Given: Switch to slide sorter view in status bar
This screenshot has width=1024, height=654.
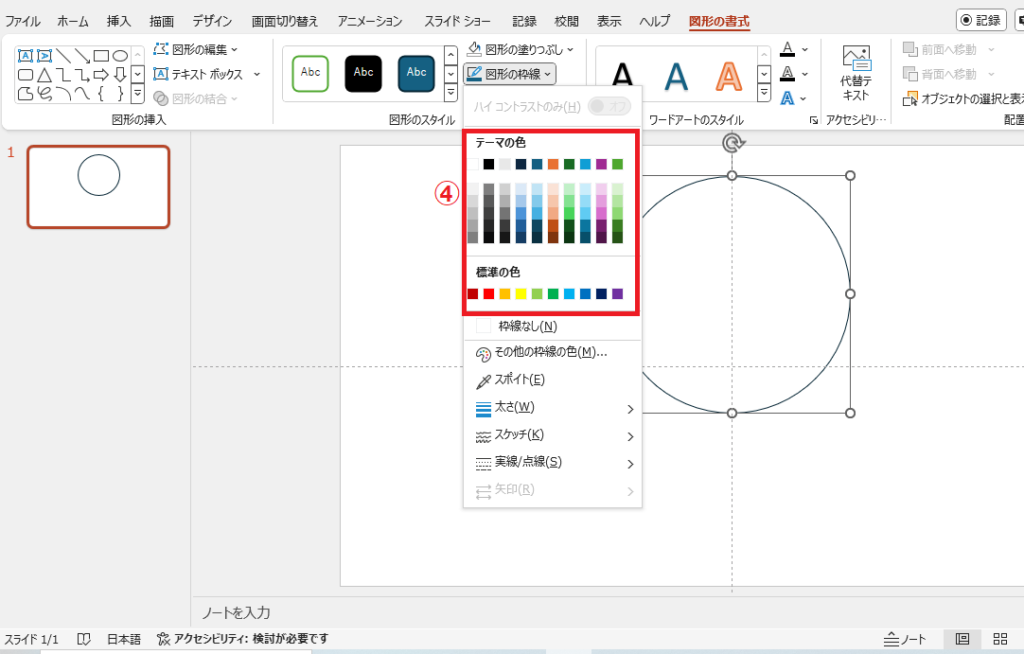Looking at the screenshot, I should (1000, 639).
